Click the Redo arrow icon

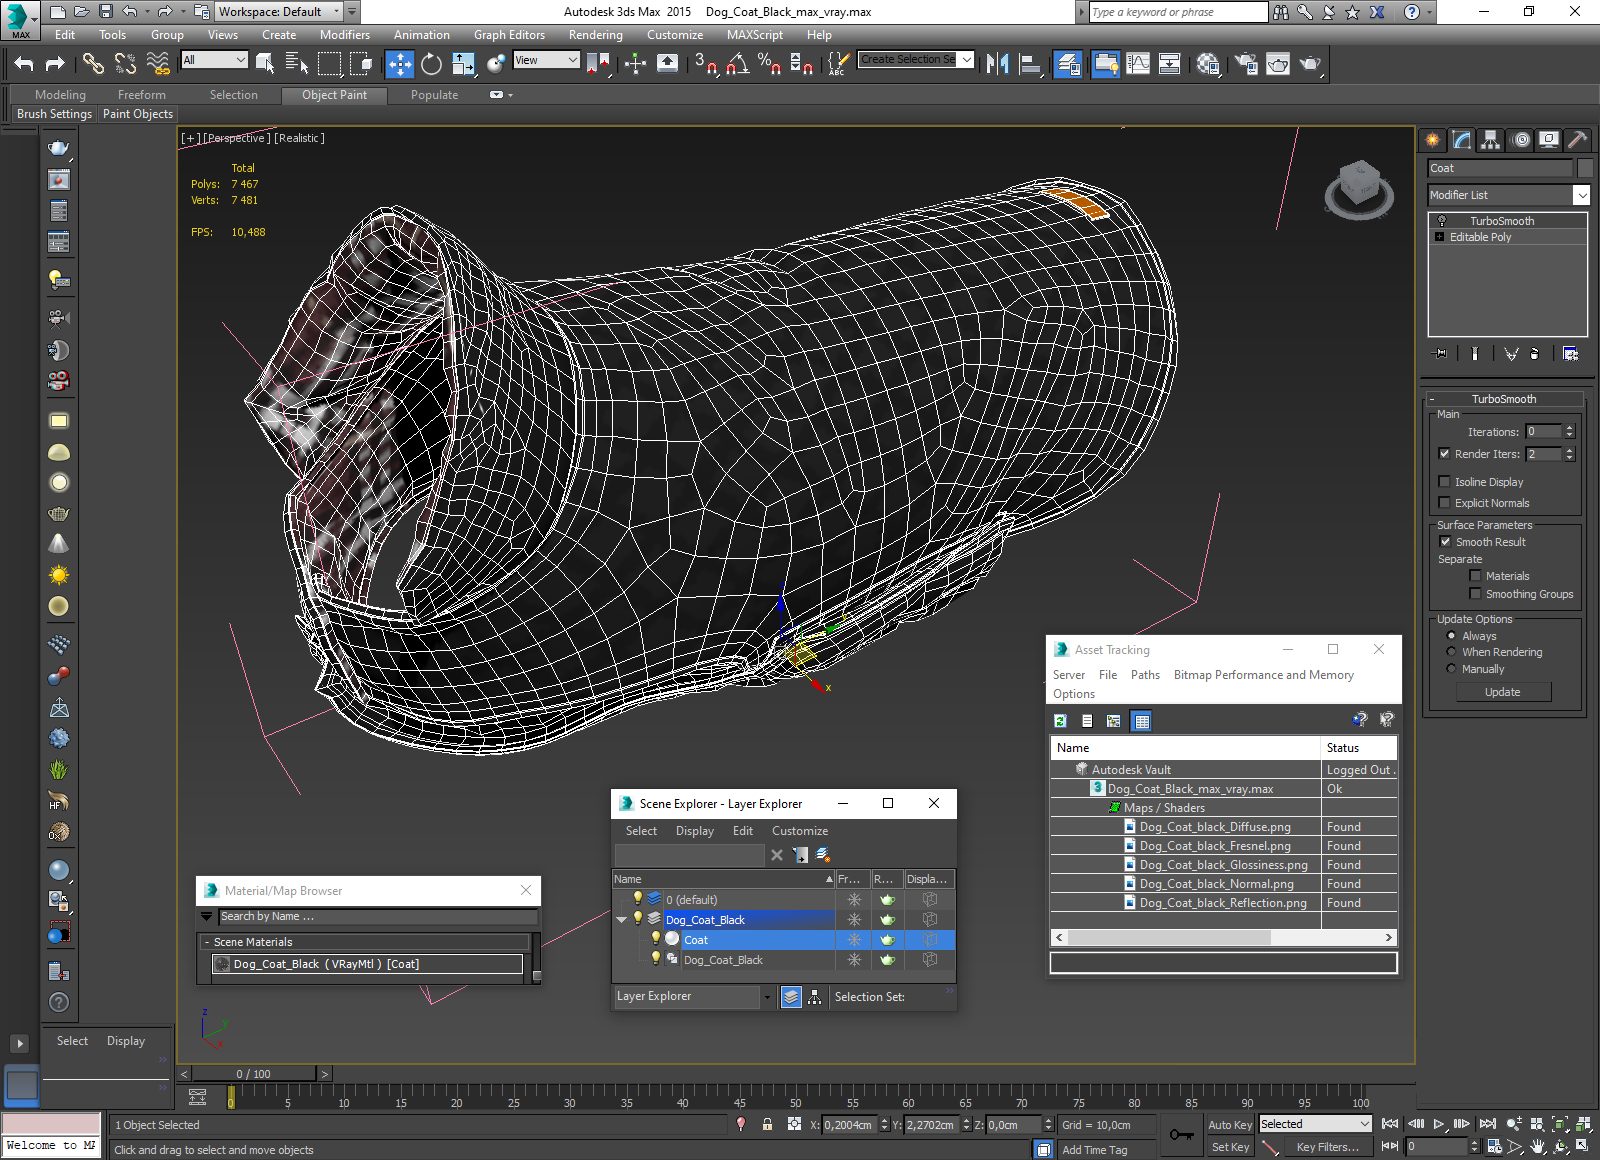pos(55,64)
